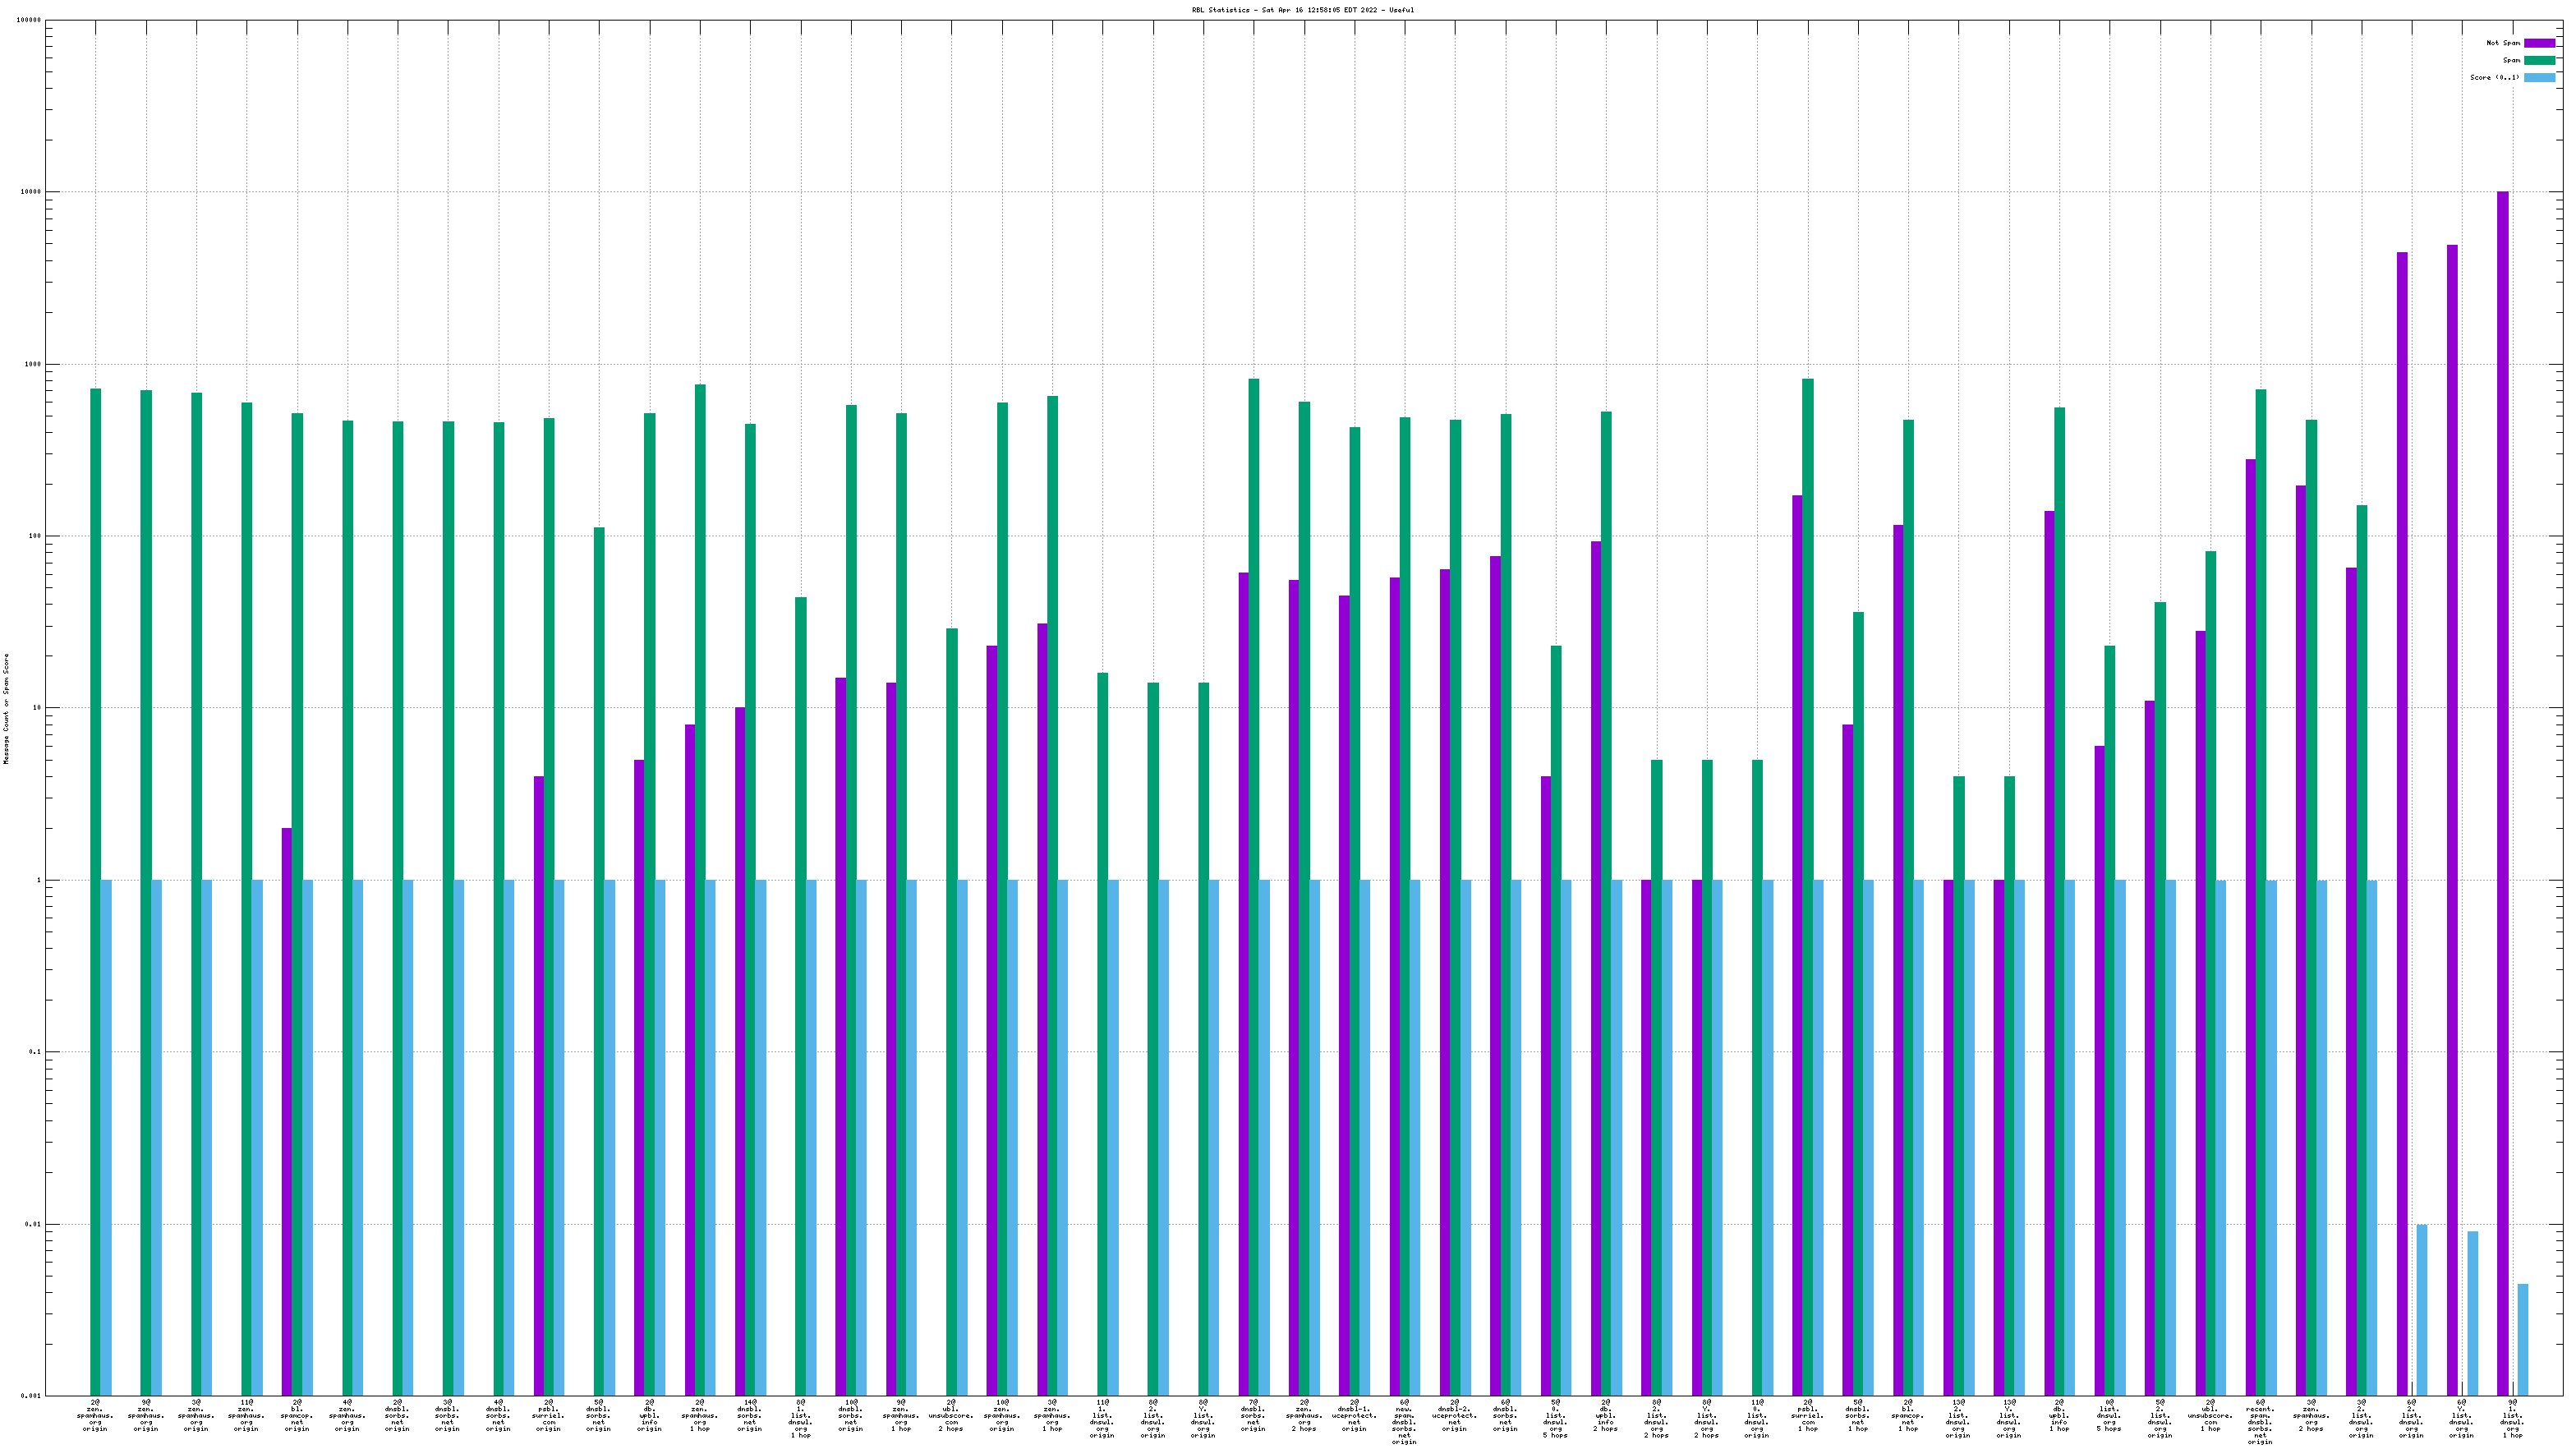This screenshot has height=1449, width=2576.
Task: Click the '2@ ubl.unsubscore.com 2 hops' label
Action: click(951, 1415)
